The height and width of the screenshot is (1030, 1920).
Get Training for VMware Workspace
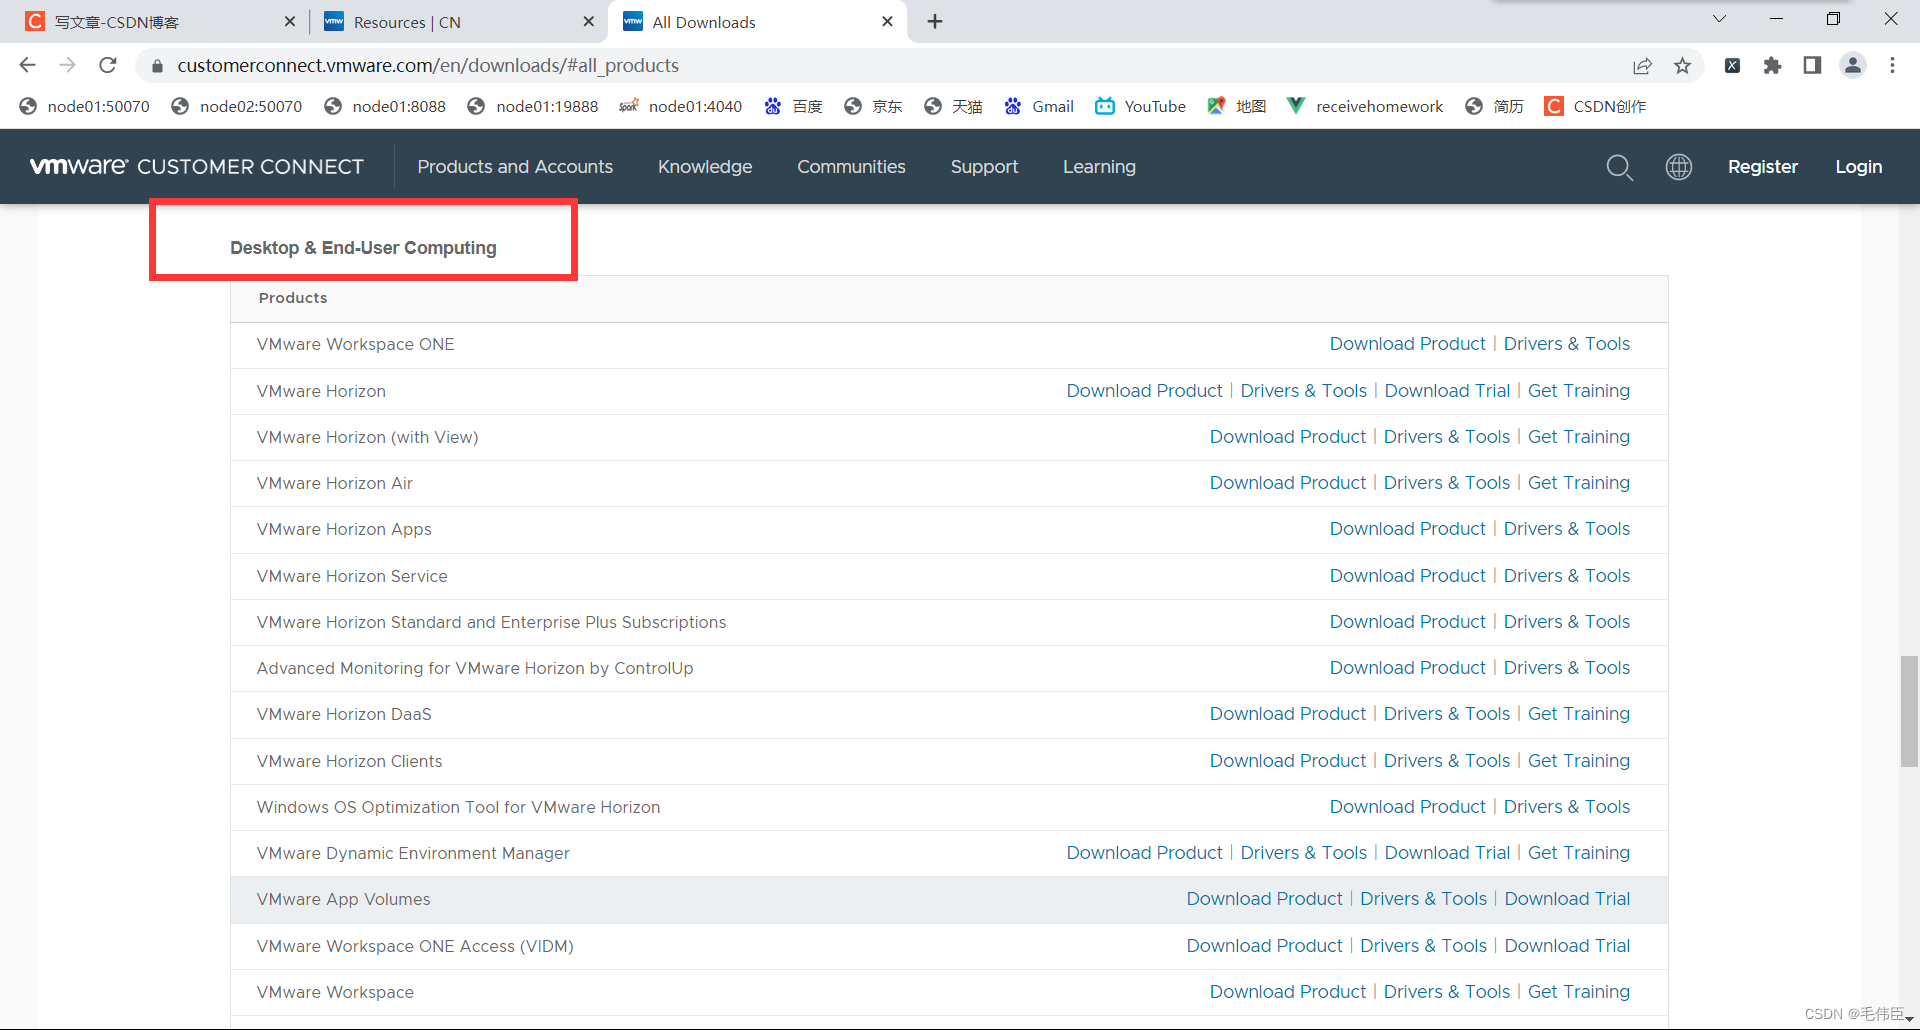[1578, 992]
